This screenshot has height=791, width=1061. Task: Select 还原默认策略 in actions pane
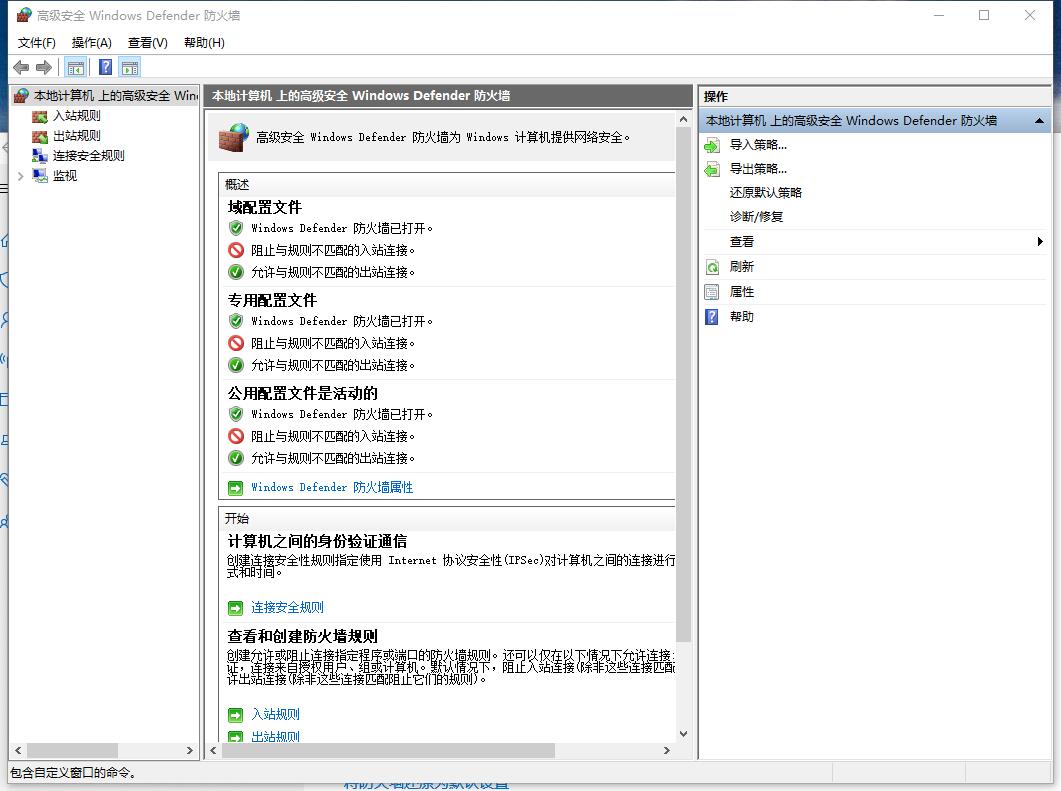[x=765, y=193]
